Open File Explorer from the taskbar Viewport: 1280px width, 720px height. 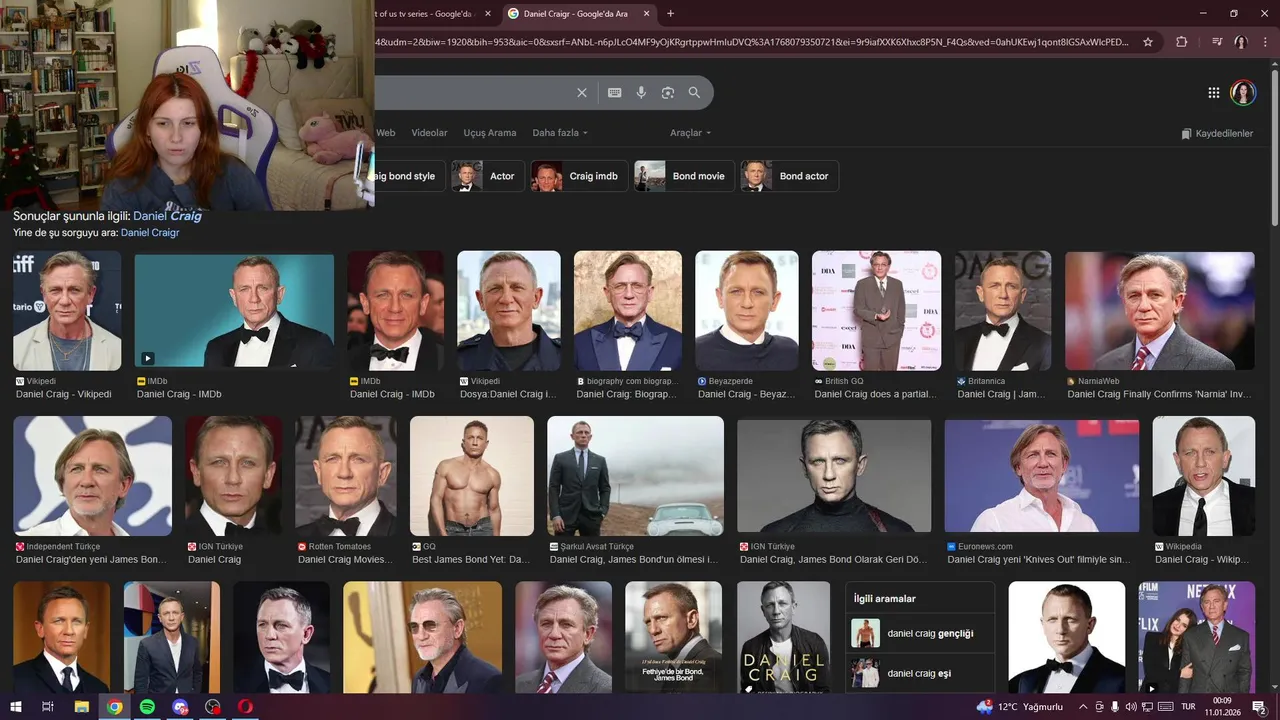pos(82,707)
